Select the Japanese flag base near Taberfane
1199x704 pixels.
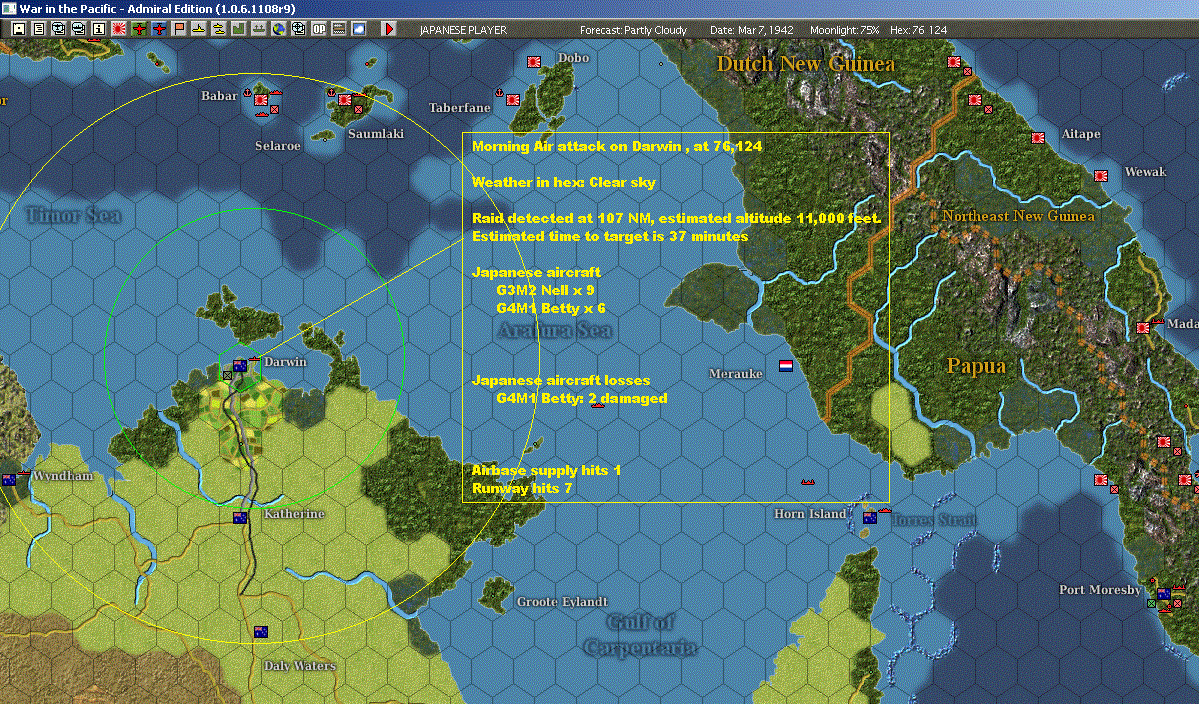tap(513, 100)
